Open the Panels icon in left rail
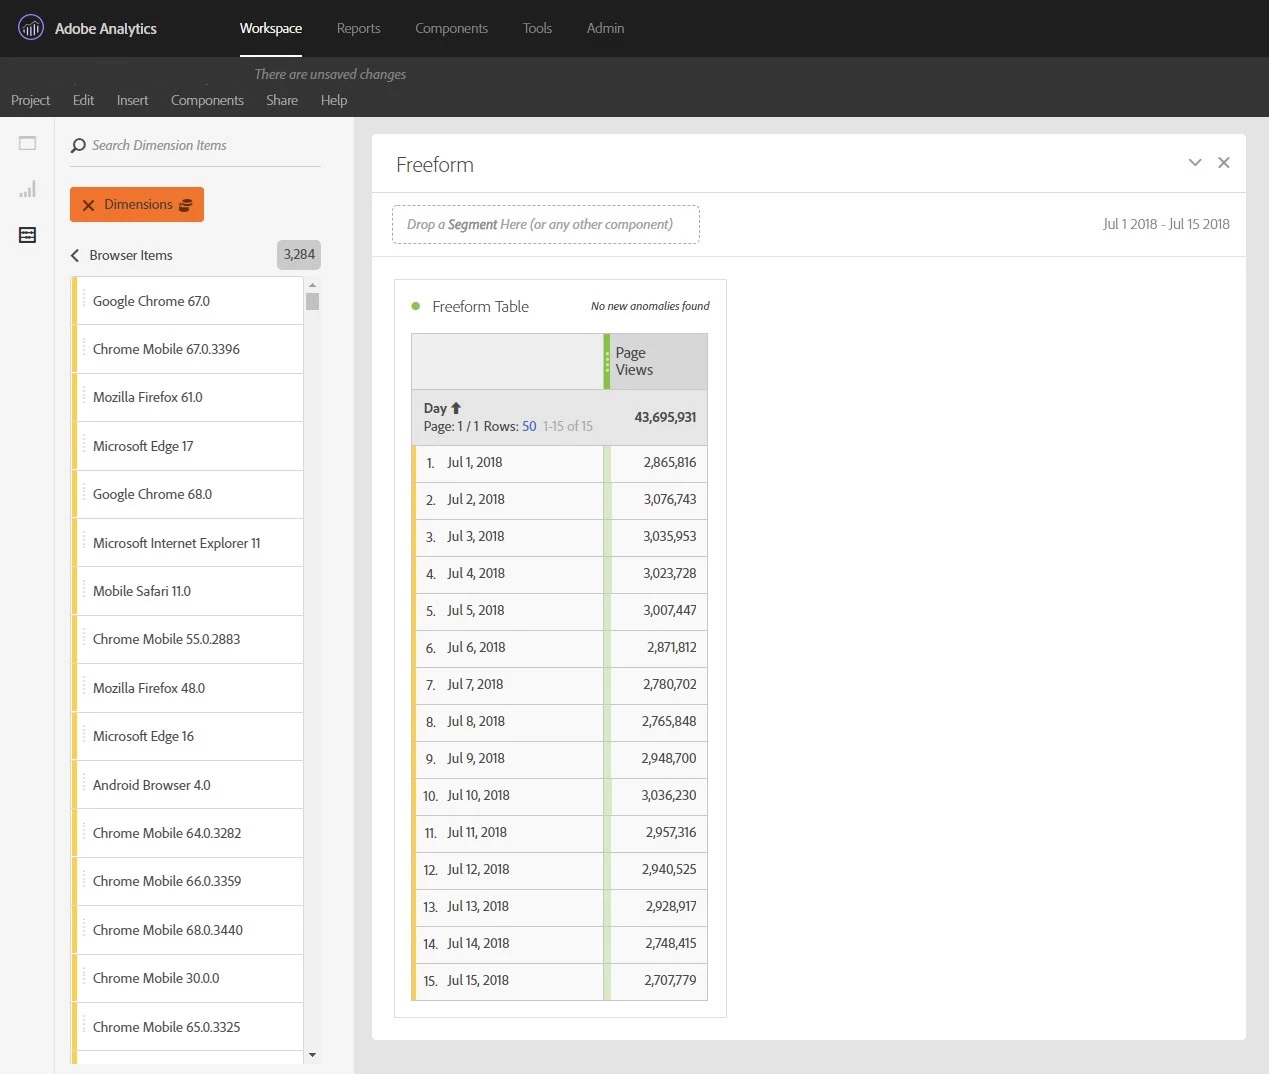This screenshot has height=1074, width=1269. [x=27, y=143]
